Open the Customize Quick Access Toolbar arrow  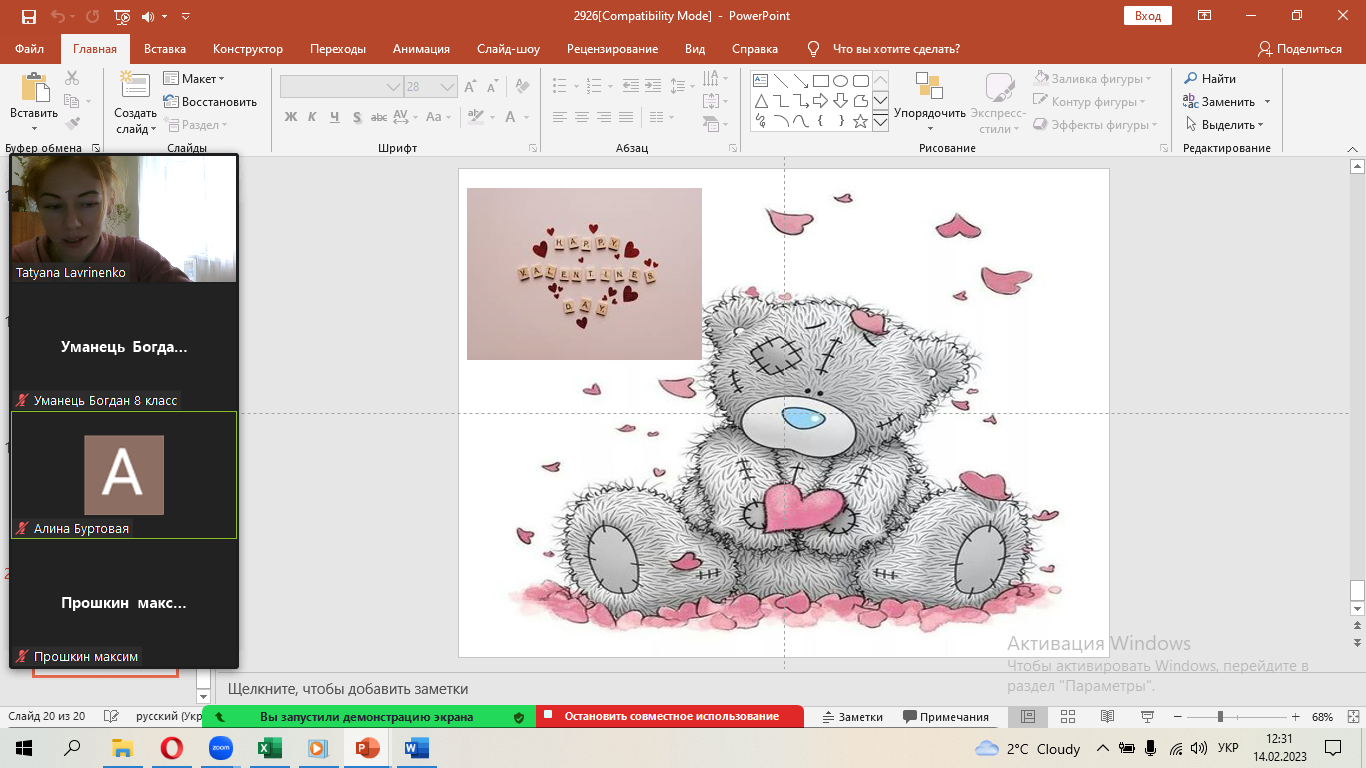(x=186, y=16)
